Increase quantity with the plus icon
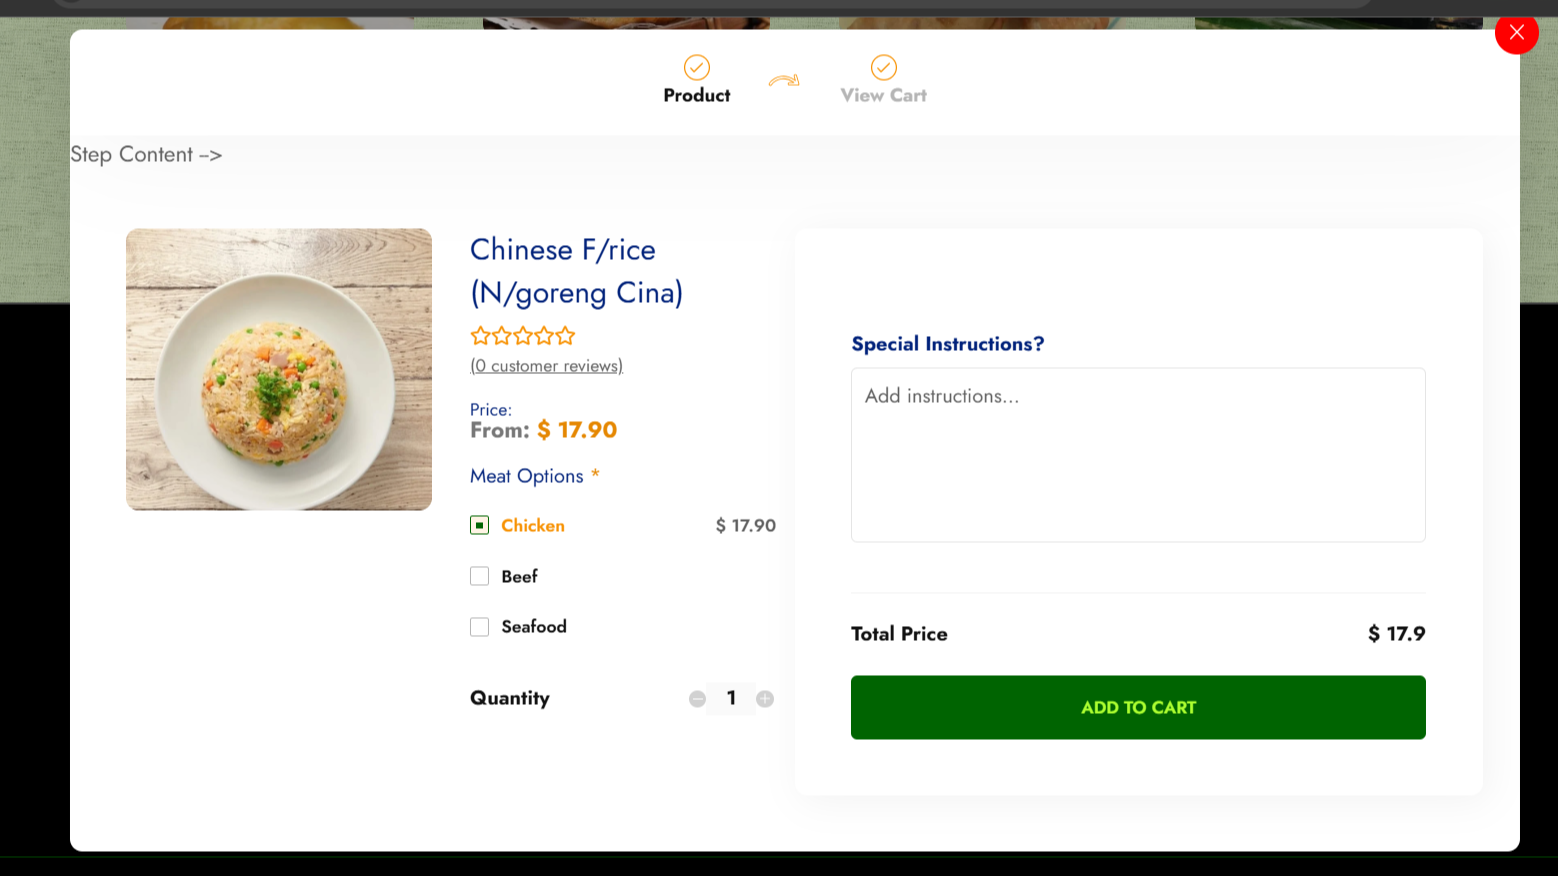The height and width of the screenshot is (876, 1558). click(765, 699)
